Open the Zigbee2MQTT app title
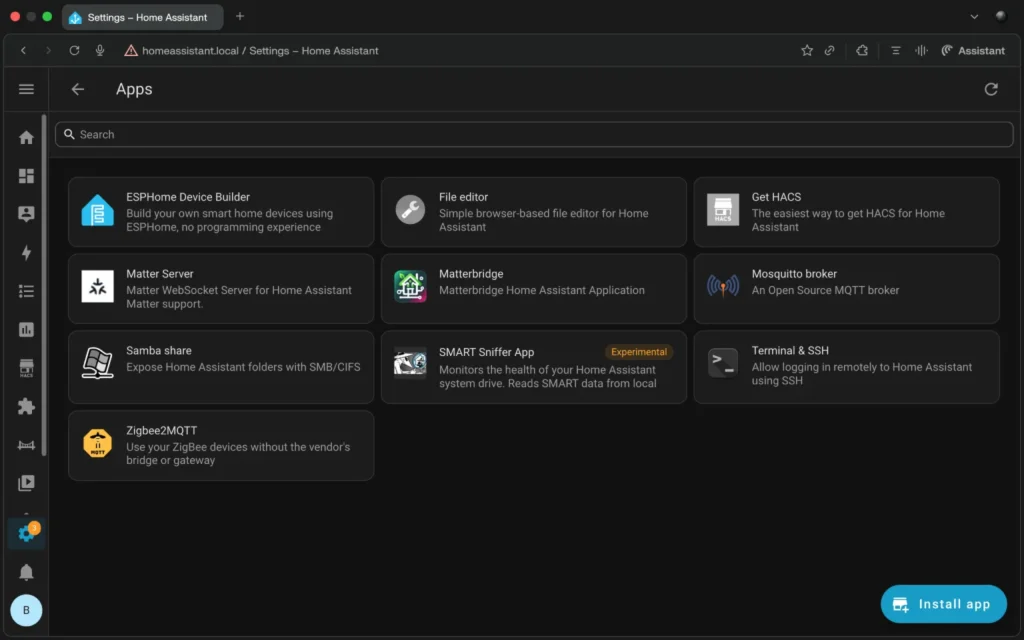 tap(161, 430)
